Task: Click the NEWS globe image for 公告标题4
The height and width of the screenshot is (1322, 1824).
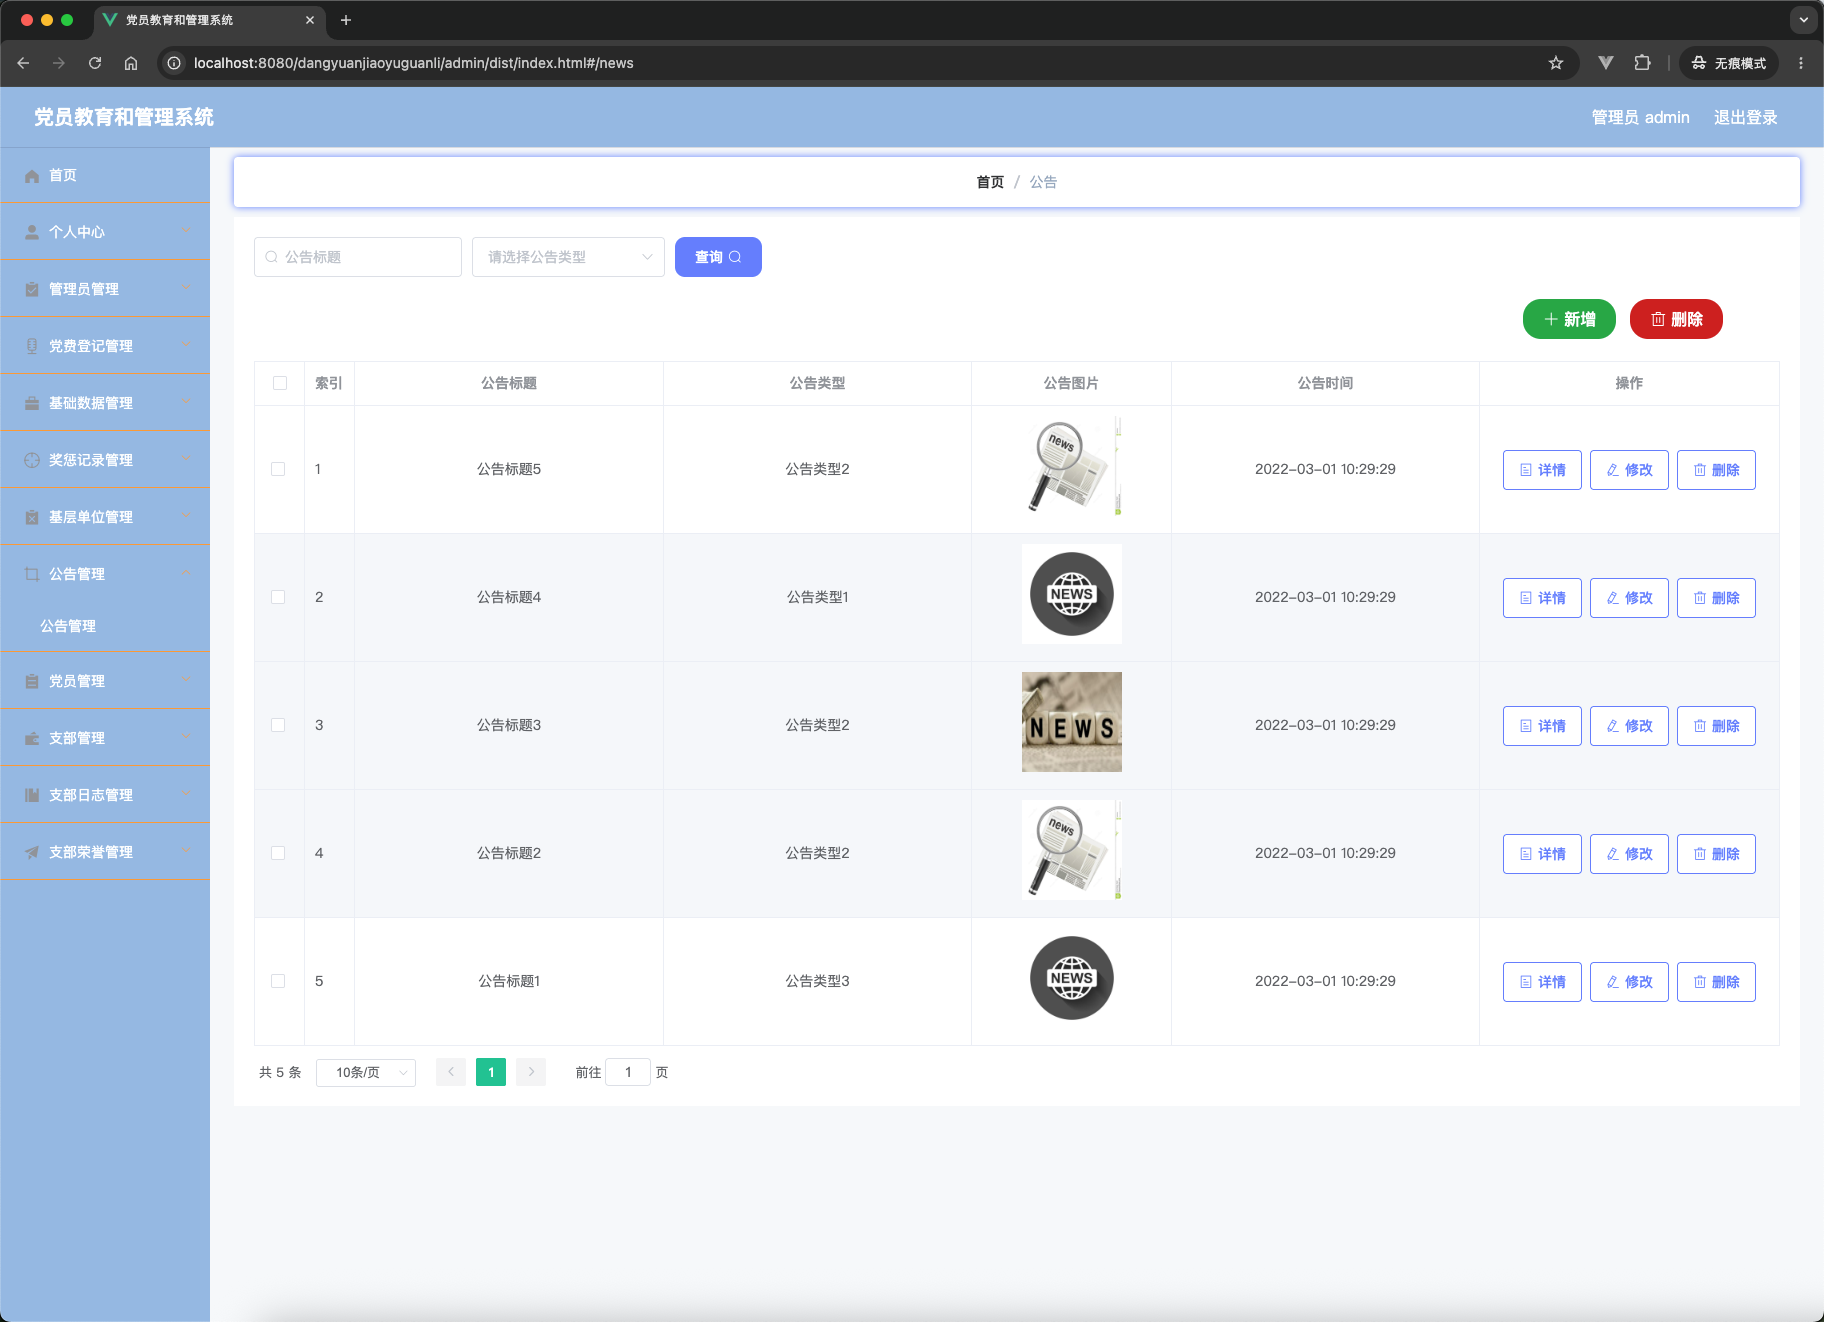Action: click(1072, 594)
